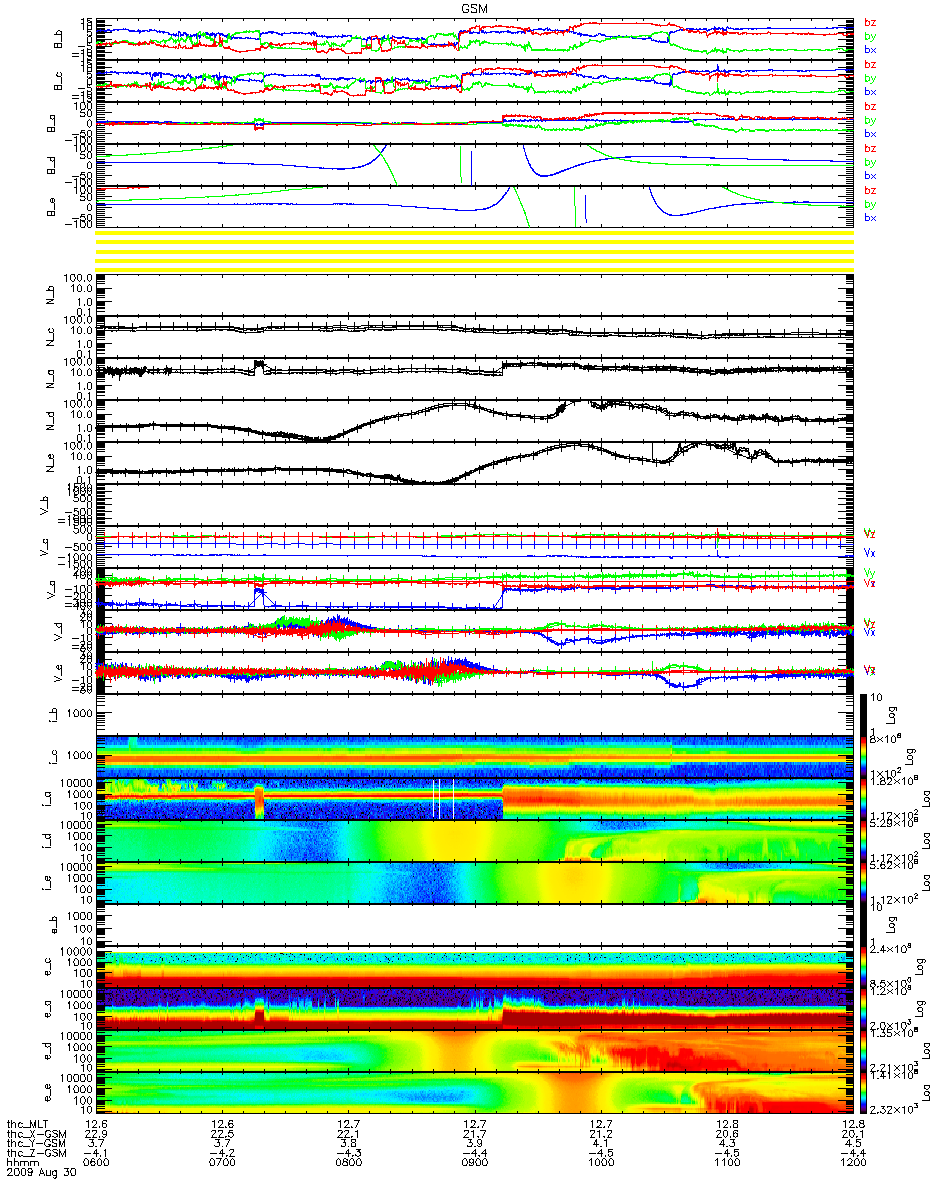Click the Z-GSM value -4.1
This screenshot has height=1200, width=930.
pyautogui.click(x=96, y=1154)
